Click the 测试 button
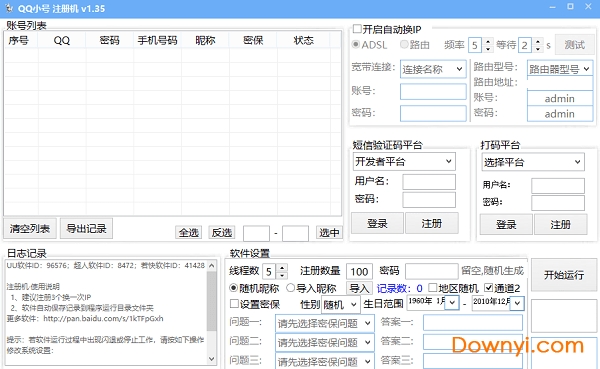Viewport: 600px width, 369px height. point(574,45)
